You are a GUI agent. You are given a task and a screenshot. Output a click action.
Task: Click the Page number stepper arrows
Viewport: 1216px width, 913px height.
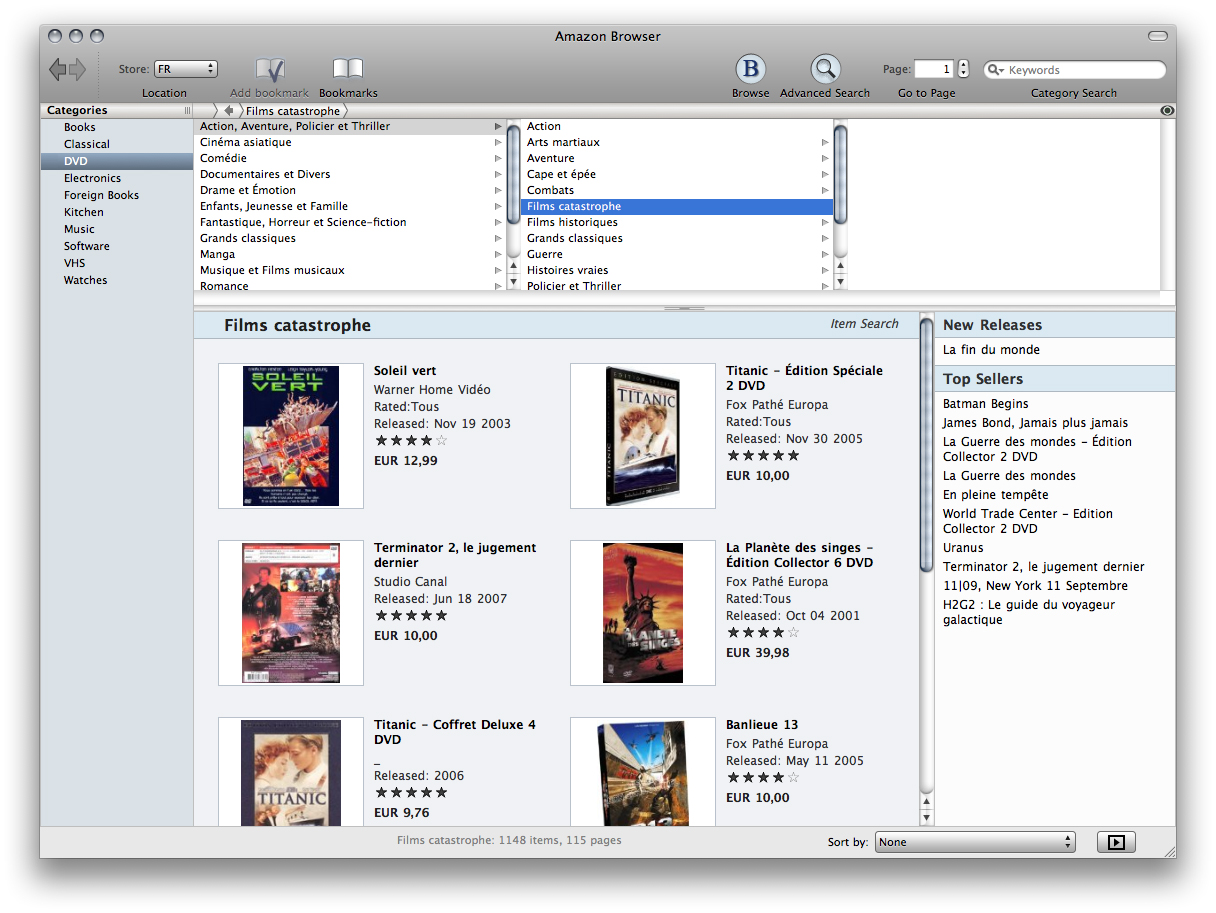pos(963,69)
